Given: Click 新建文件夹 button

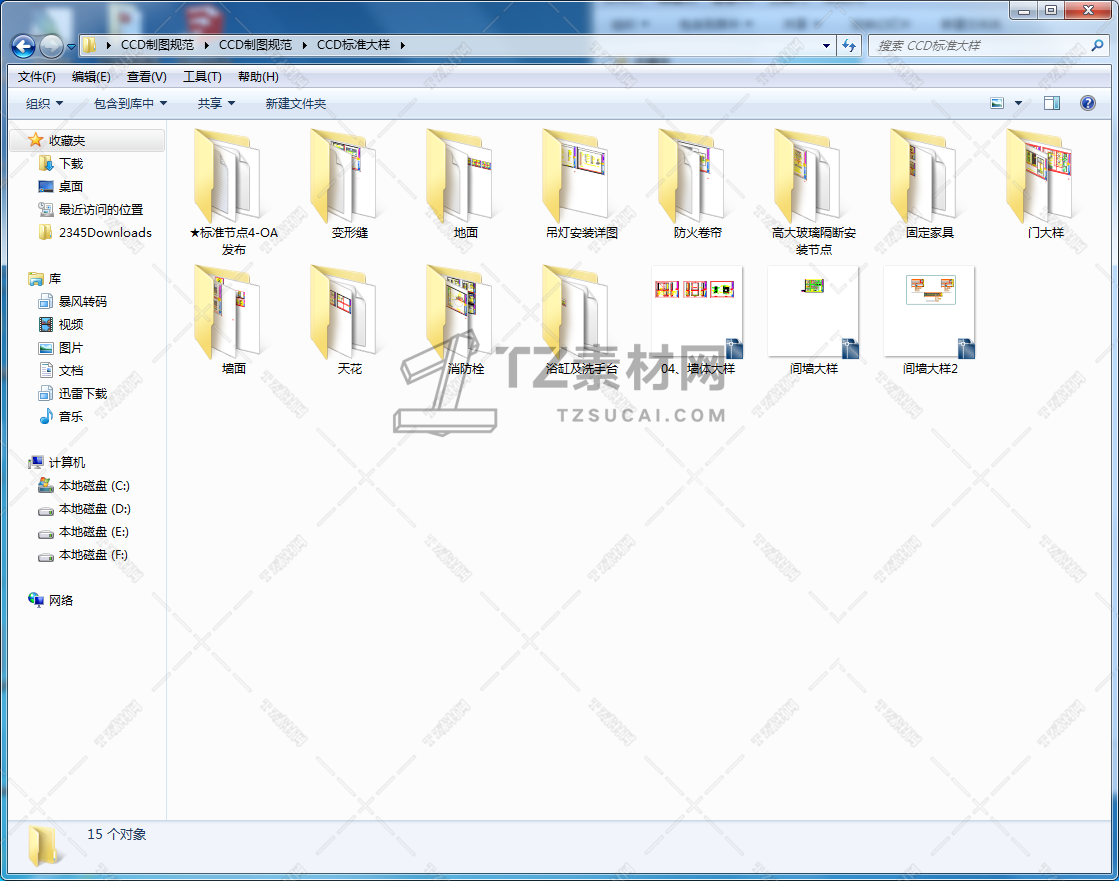Looking at the screenshot, I should point(295,103).
